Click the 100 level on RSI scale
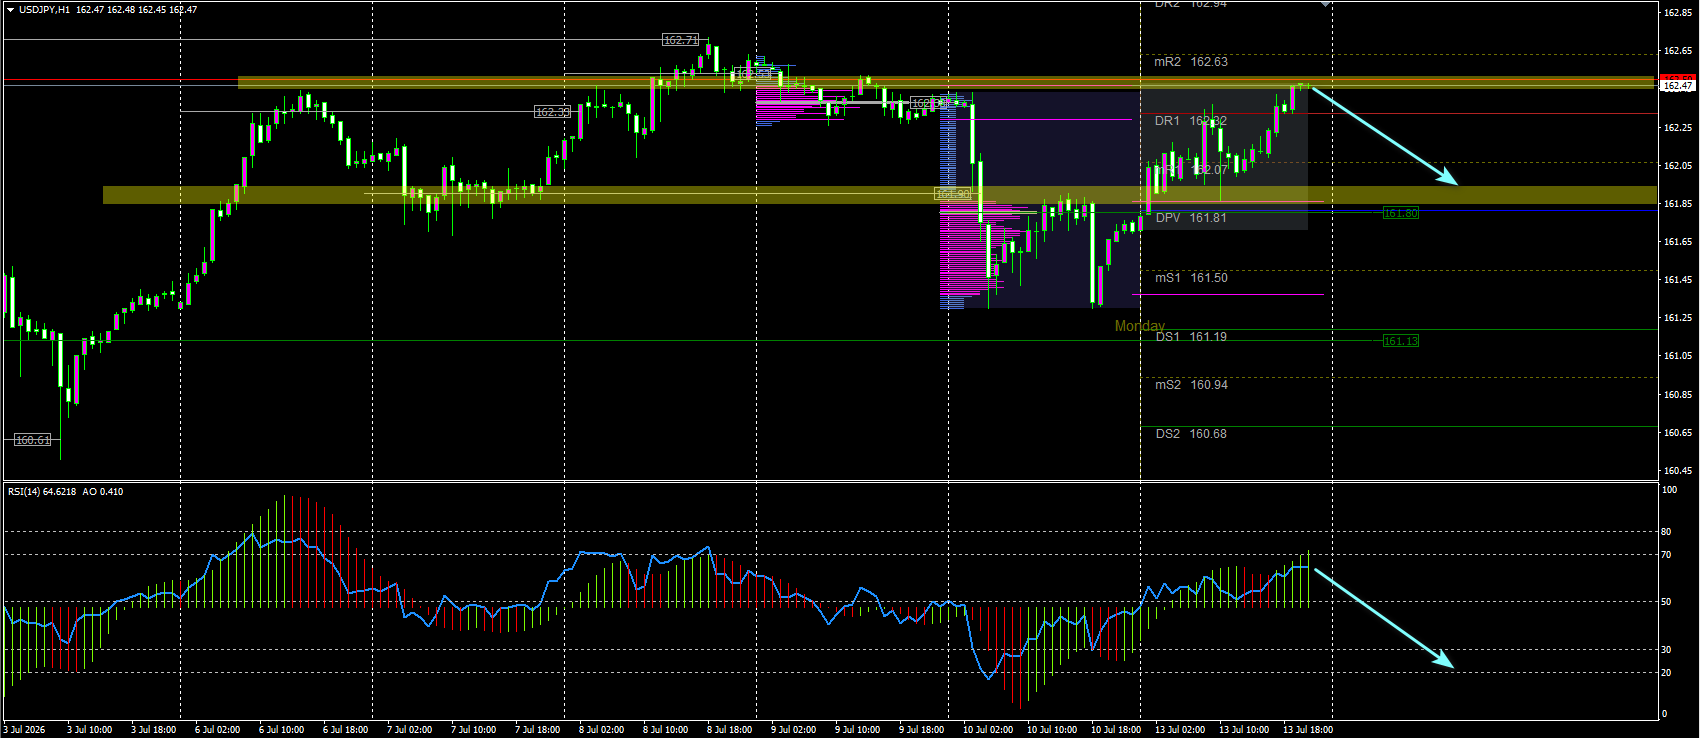 (x=1669, y=490)
